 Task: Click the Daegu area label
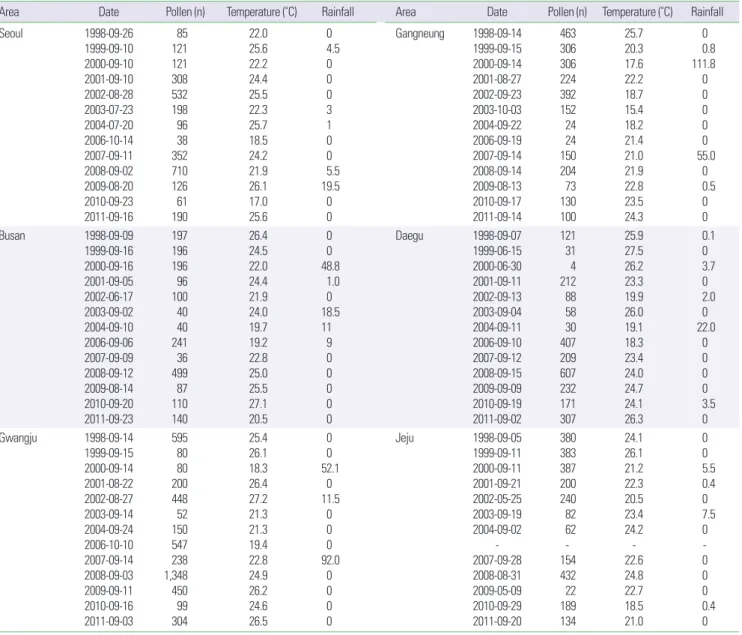pos(409,236)
